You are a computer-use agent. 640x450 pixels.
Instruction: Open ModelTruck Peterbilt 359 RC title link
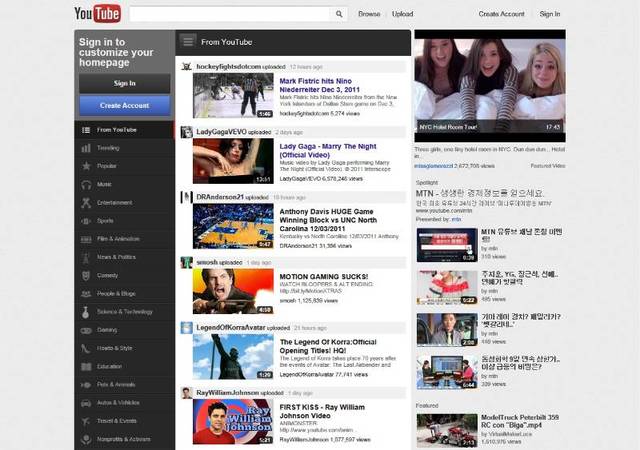[x=520, y=421]
